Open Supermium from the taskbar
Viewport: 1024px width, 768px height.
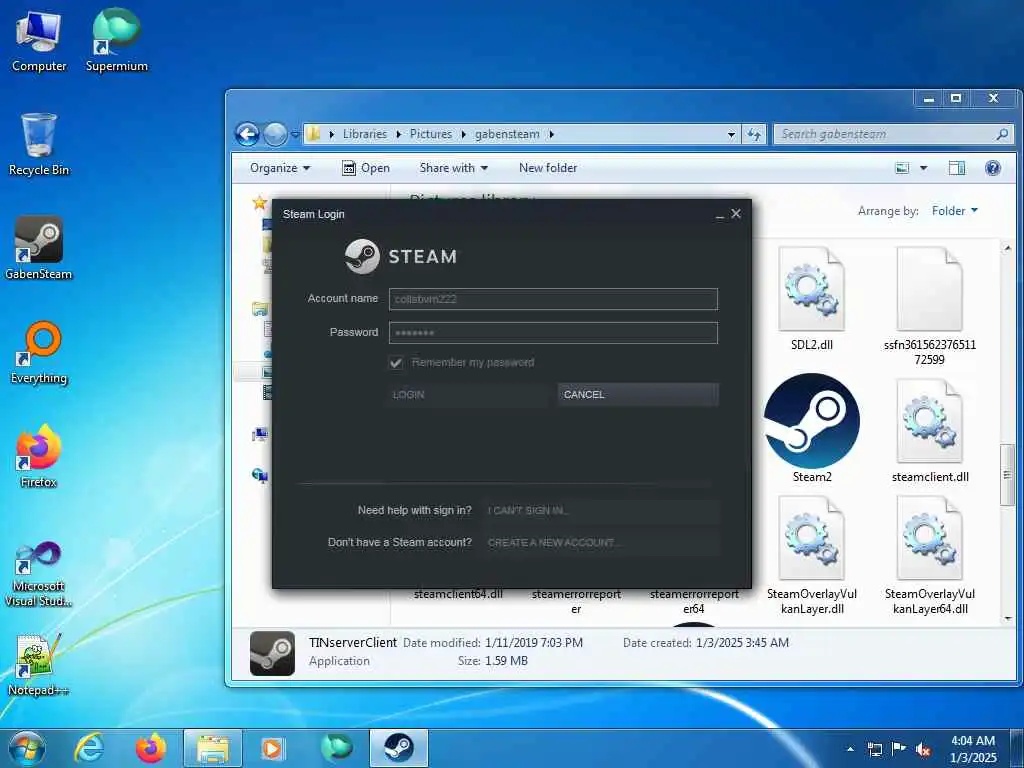(336, 748)
